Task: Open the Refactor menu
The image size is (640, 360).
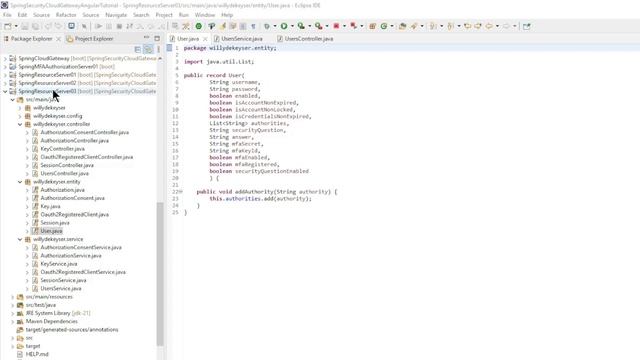Action: tap(66, 15)
